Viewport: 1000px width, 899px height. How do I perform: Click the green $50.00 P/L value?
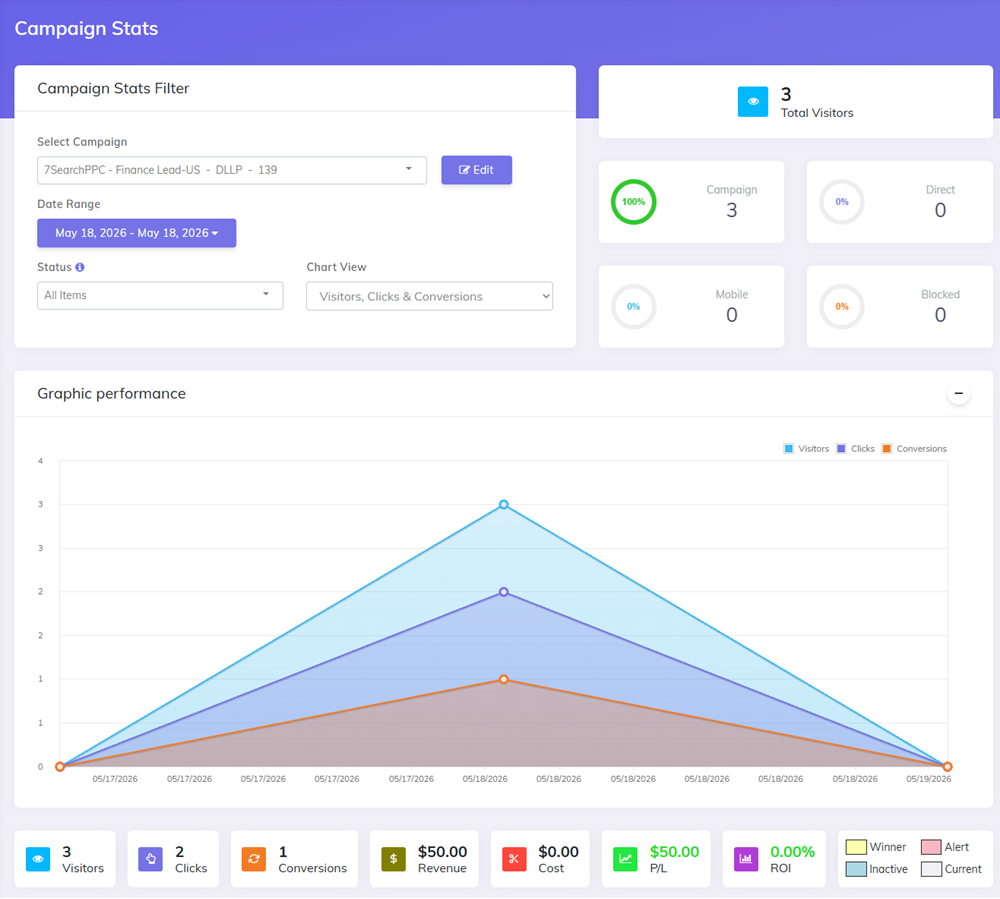[674, 852]
